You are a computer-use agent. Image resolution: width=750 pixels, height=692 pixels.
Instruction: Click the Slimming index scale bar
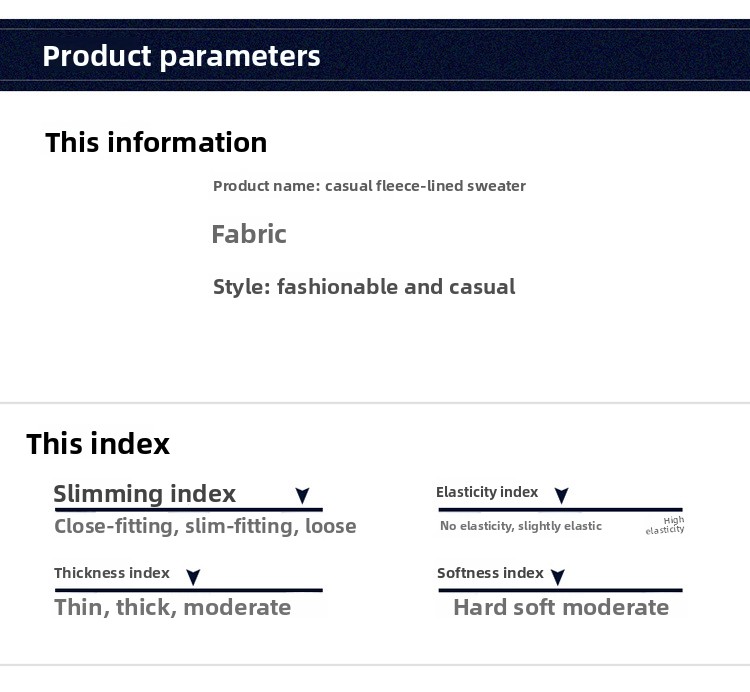point(188,510)
